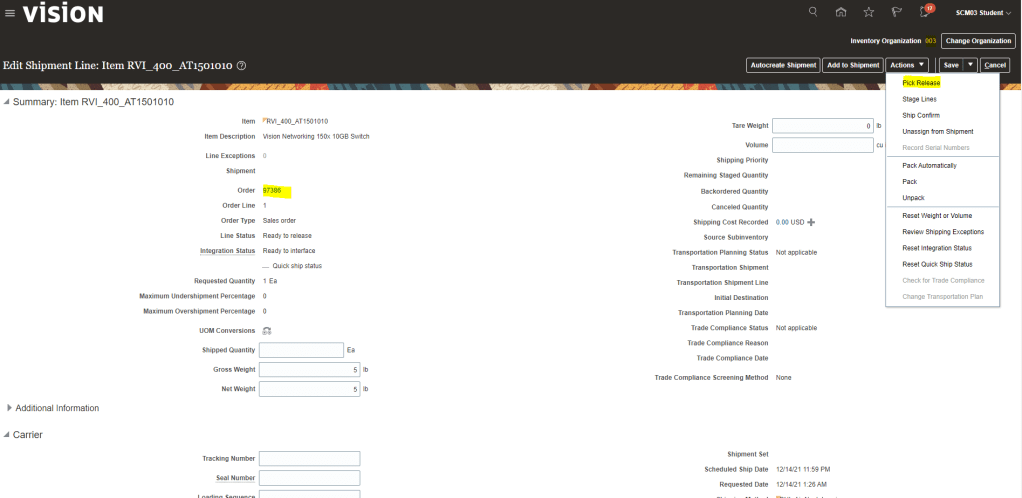This screenshot has width=1022, height=498.
Task: Select Pack Automatically menu entry
Action: [x=929, y=165]
